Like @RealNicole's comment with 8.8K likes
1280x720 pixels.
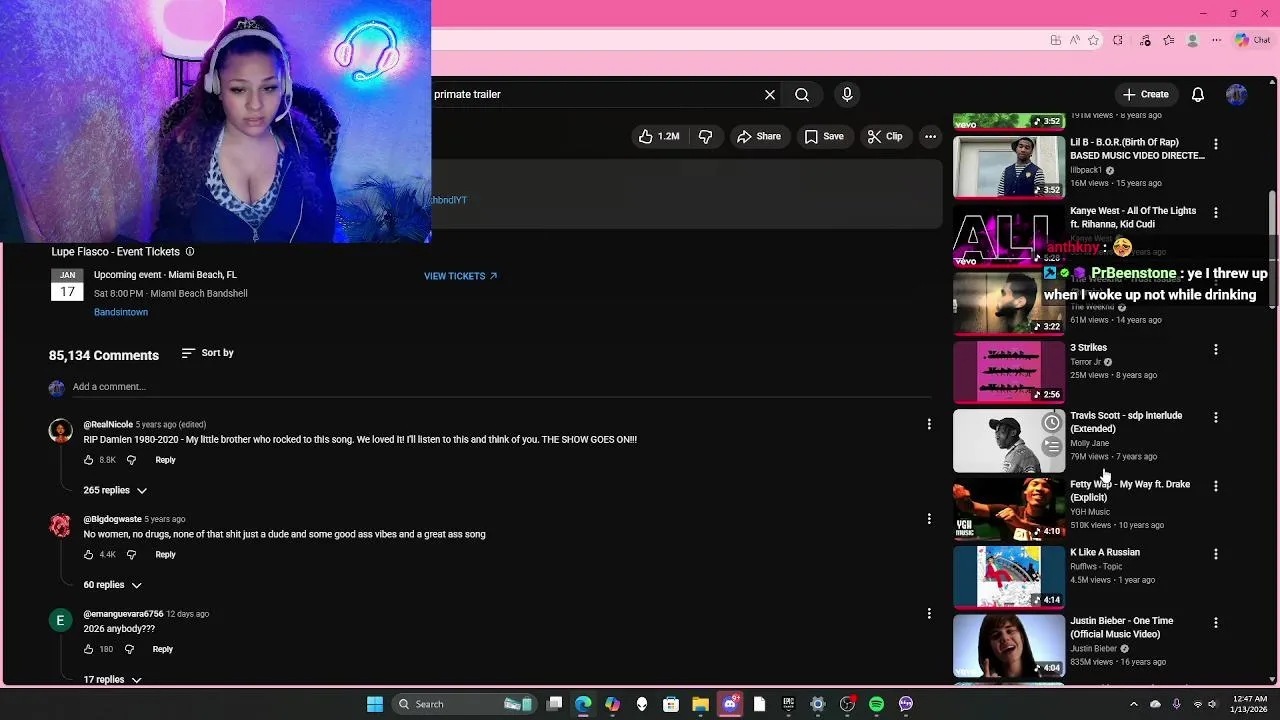[x=88, y=460]
